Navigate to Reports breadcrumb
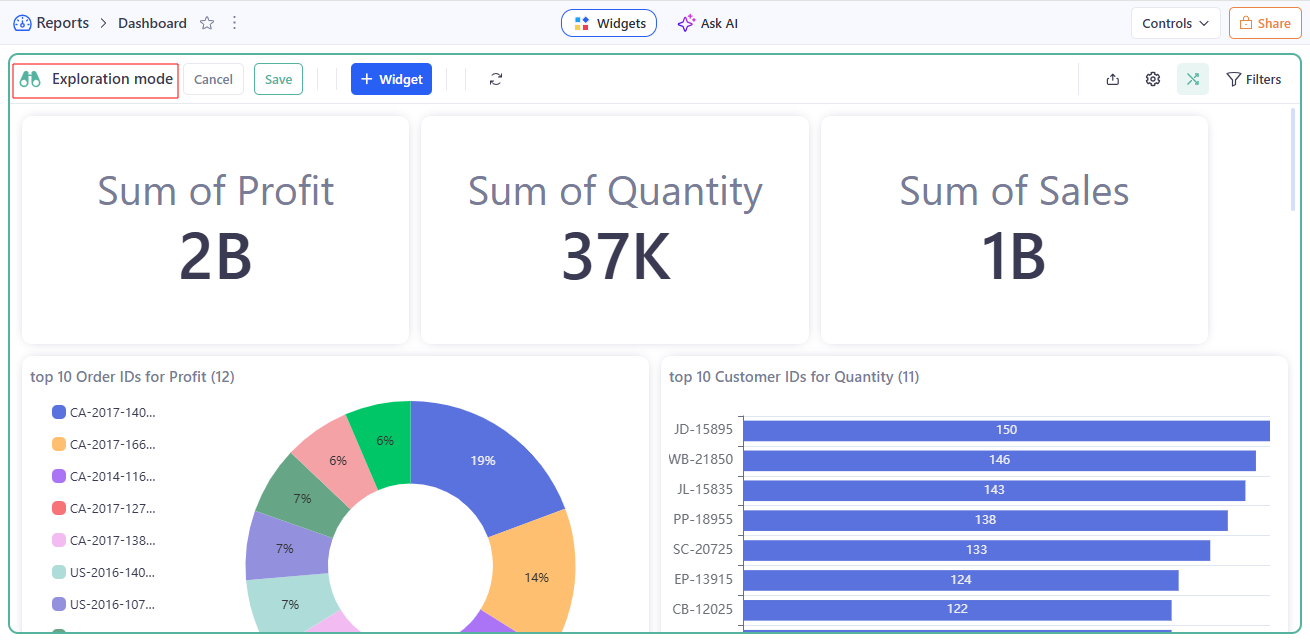 tap(62, 23)
